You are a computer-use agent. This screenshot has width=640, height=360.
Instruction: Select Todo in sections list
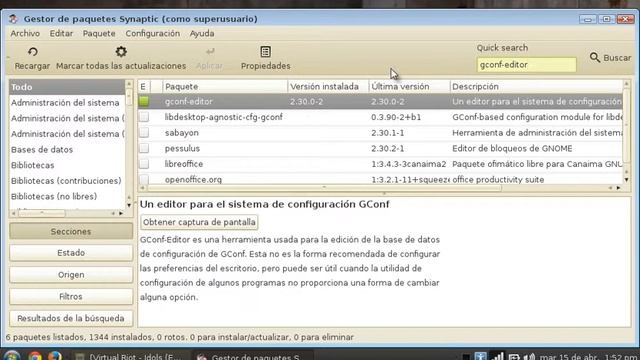click(67, 87)
